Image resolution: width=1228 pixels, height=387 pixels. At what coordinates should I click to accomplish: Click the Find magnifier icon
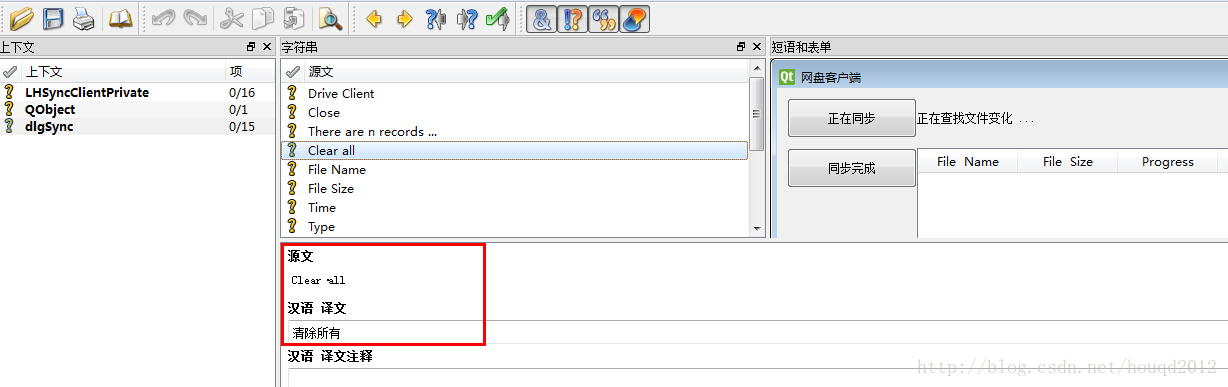click(329, 18)
